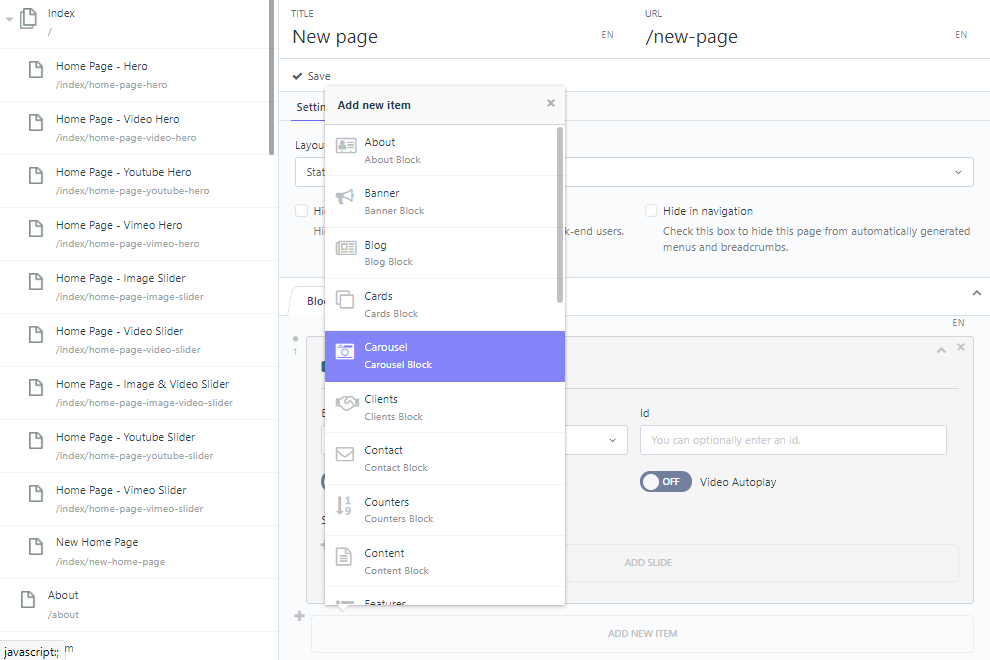Click the Home Page - Video Slider page icon
Viewport: 990px width, 660px height.
click(36, 335)
